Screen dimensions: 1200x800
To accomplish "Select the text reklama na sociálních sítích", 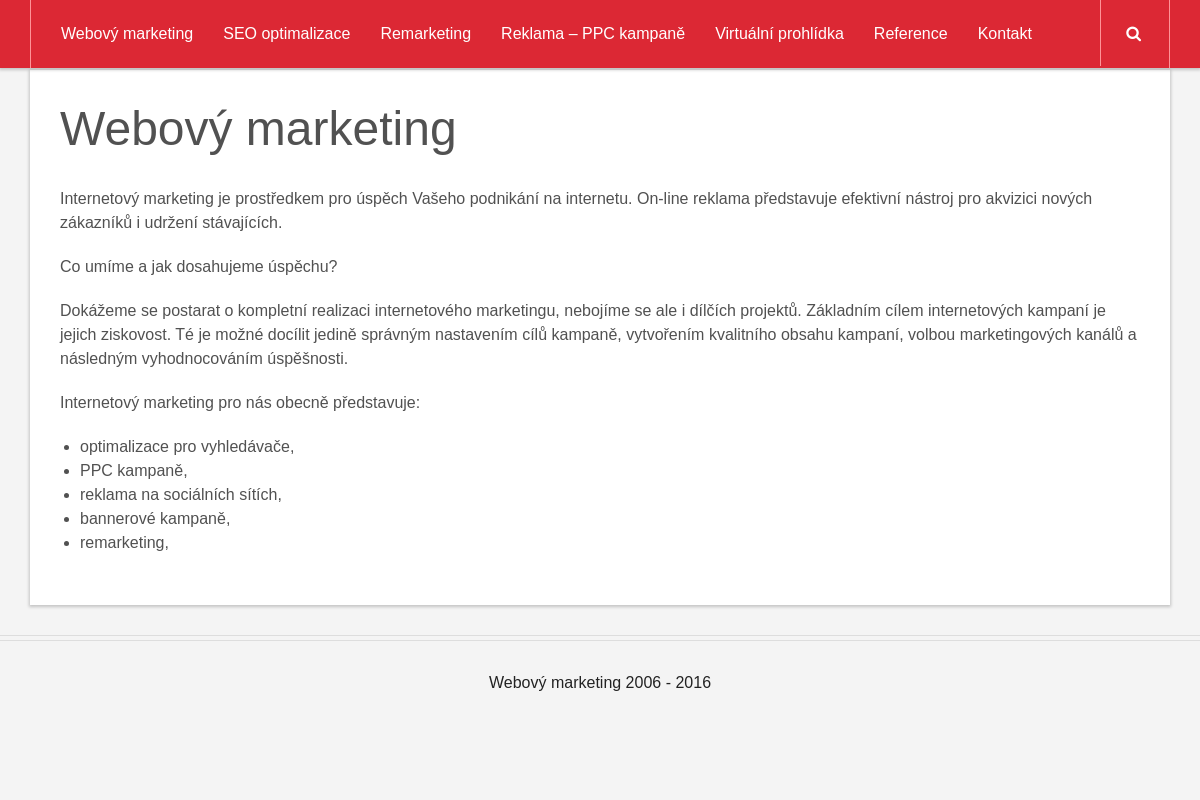I will (180, 494).
